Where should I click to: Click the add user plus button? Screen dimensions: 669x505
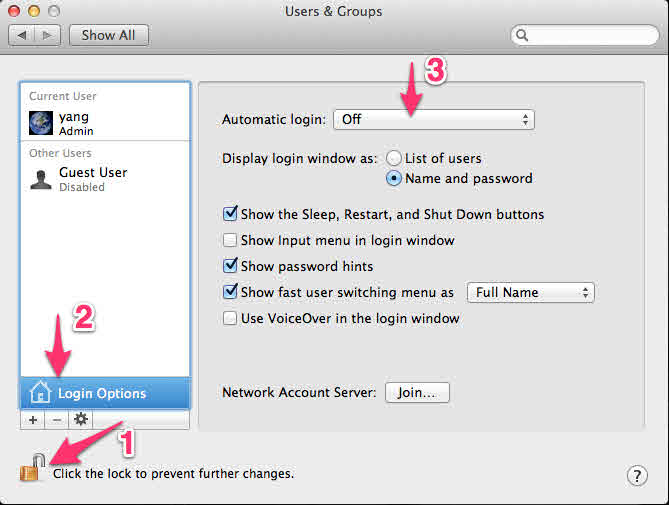[x=33, y=420]
